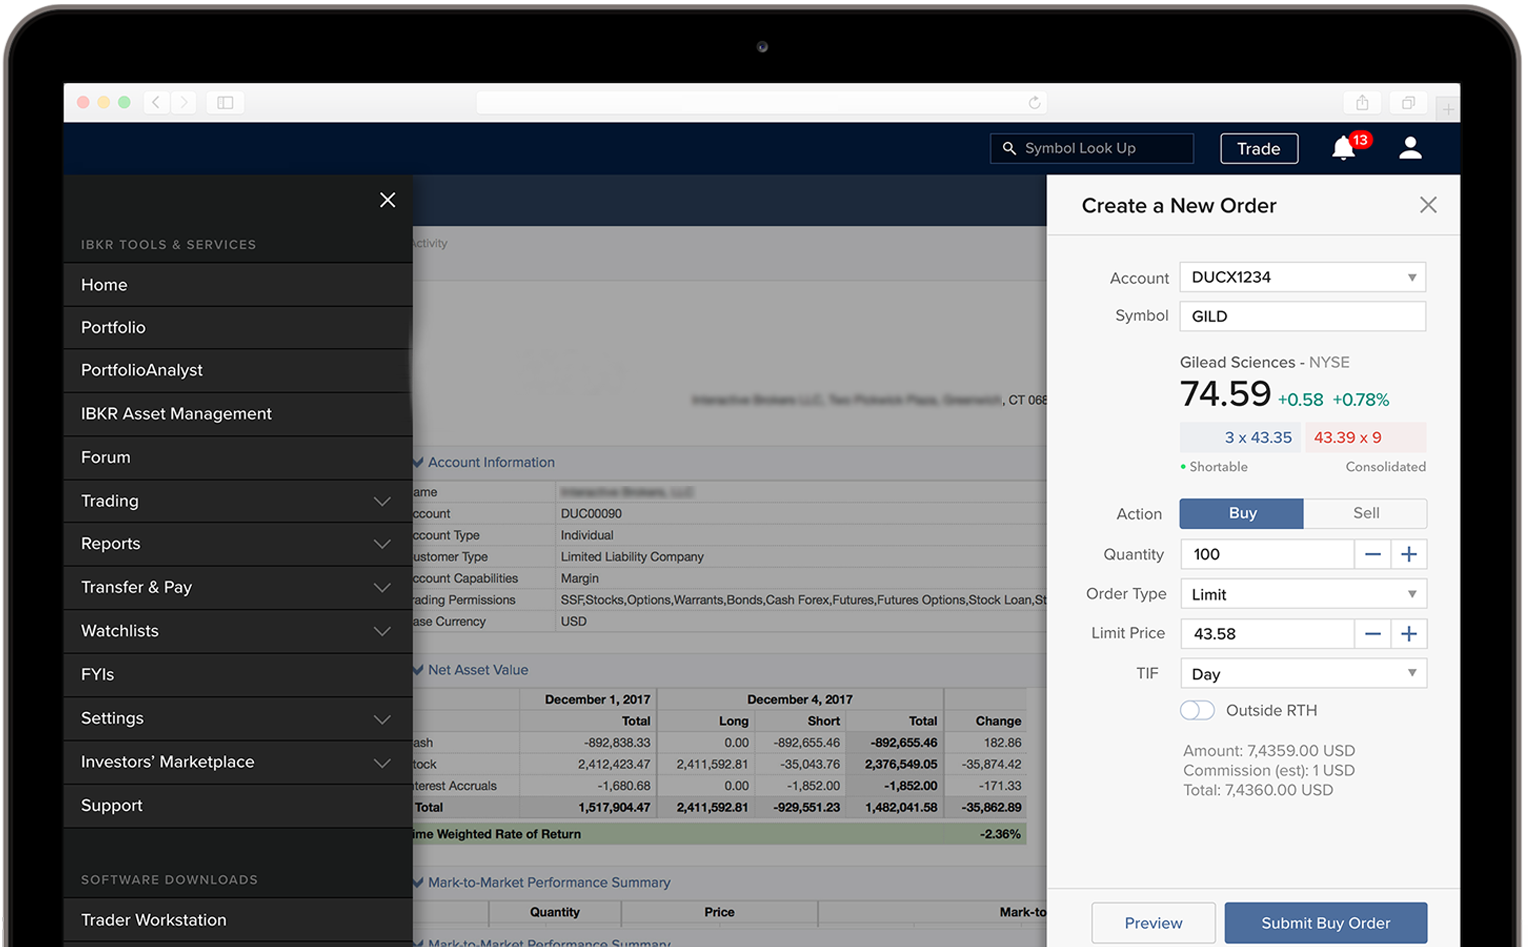Viewport: 1528px width, 947px height.
Task: Click the Quantity field showing 100
Action: (x=1267, y=554)
